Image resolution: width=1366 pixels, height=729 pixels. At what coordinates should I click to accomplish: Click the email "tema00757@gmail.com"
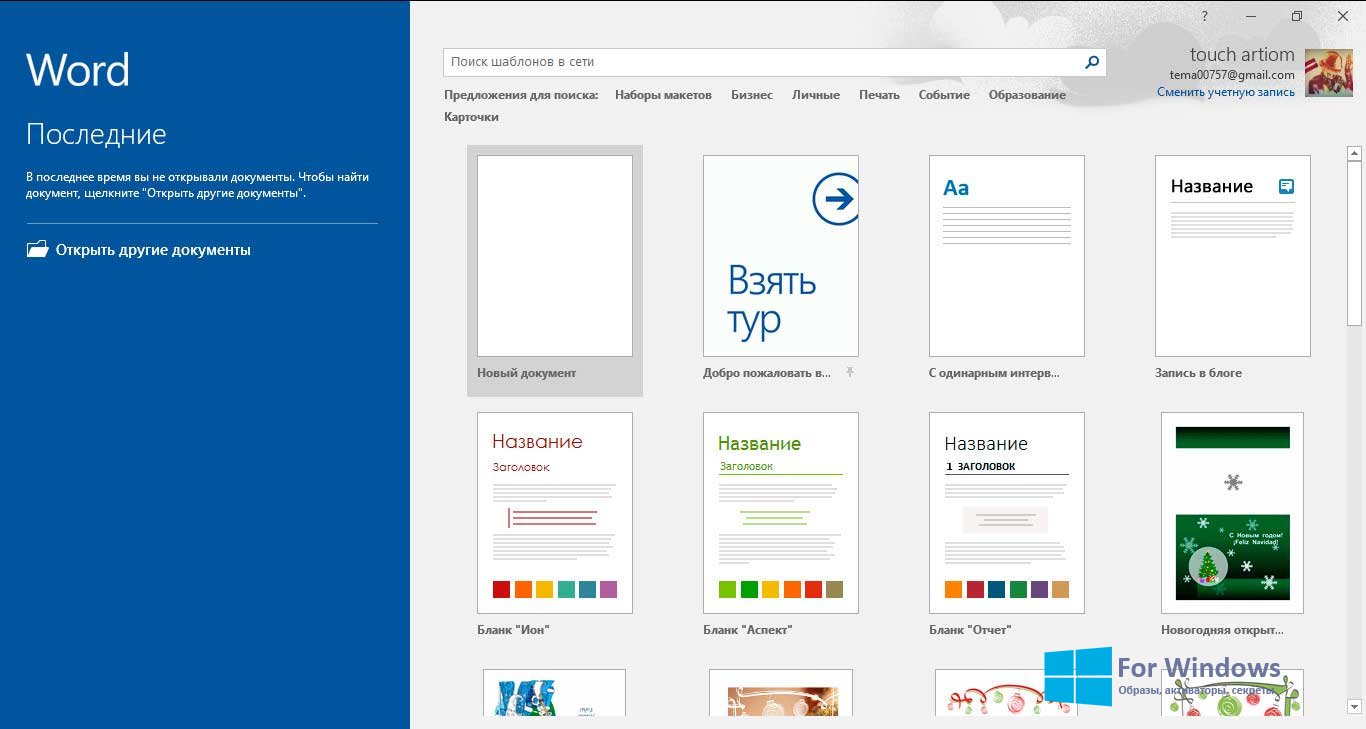(1232, 75)
